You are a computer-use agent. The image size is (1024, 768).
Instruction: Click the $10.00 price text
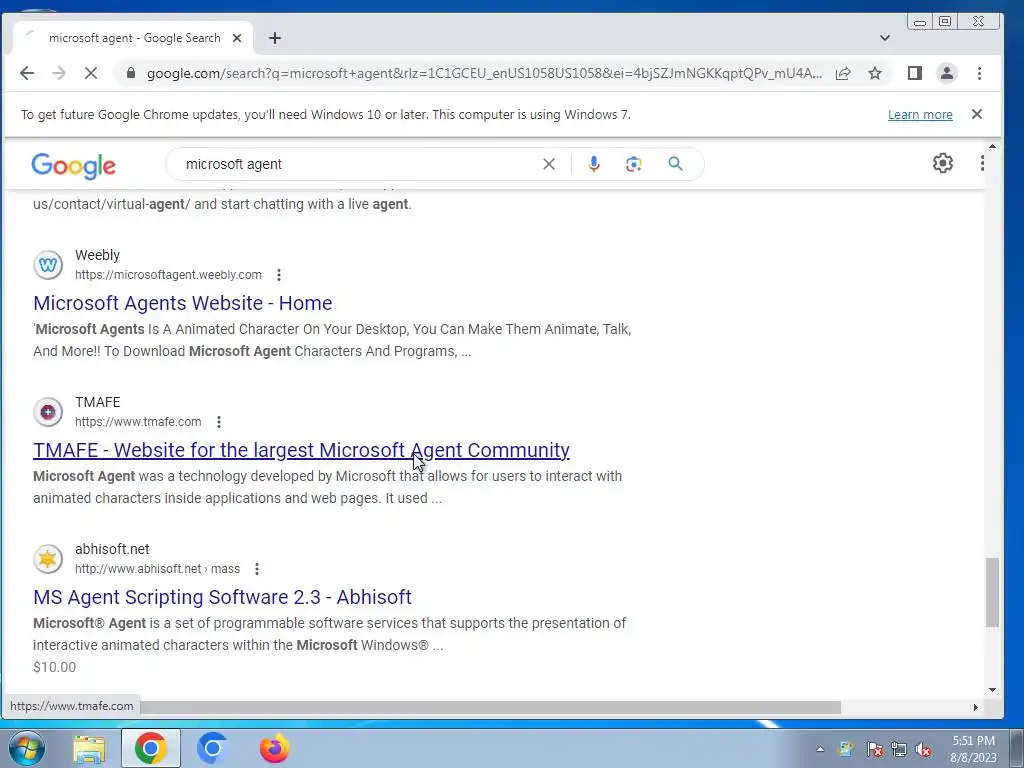pyautogui.click(x=55, y=667)
